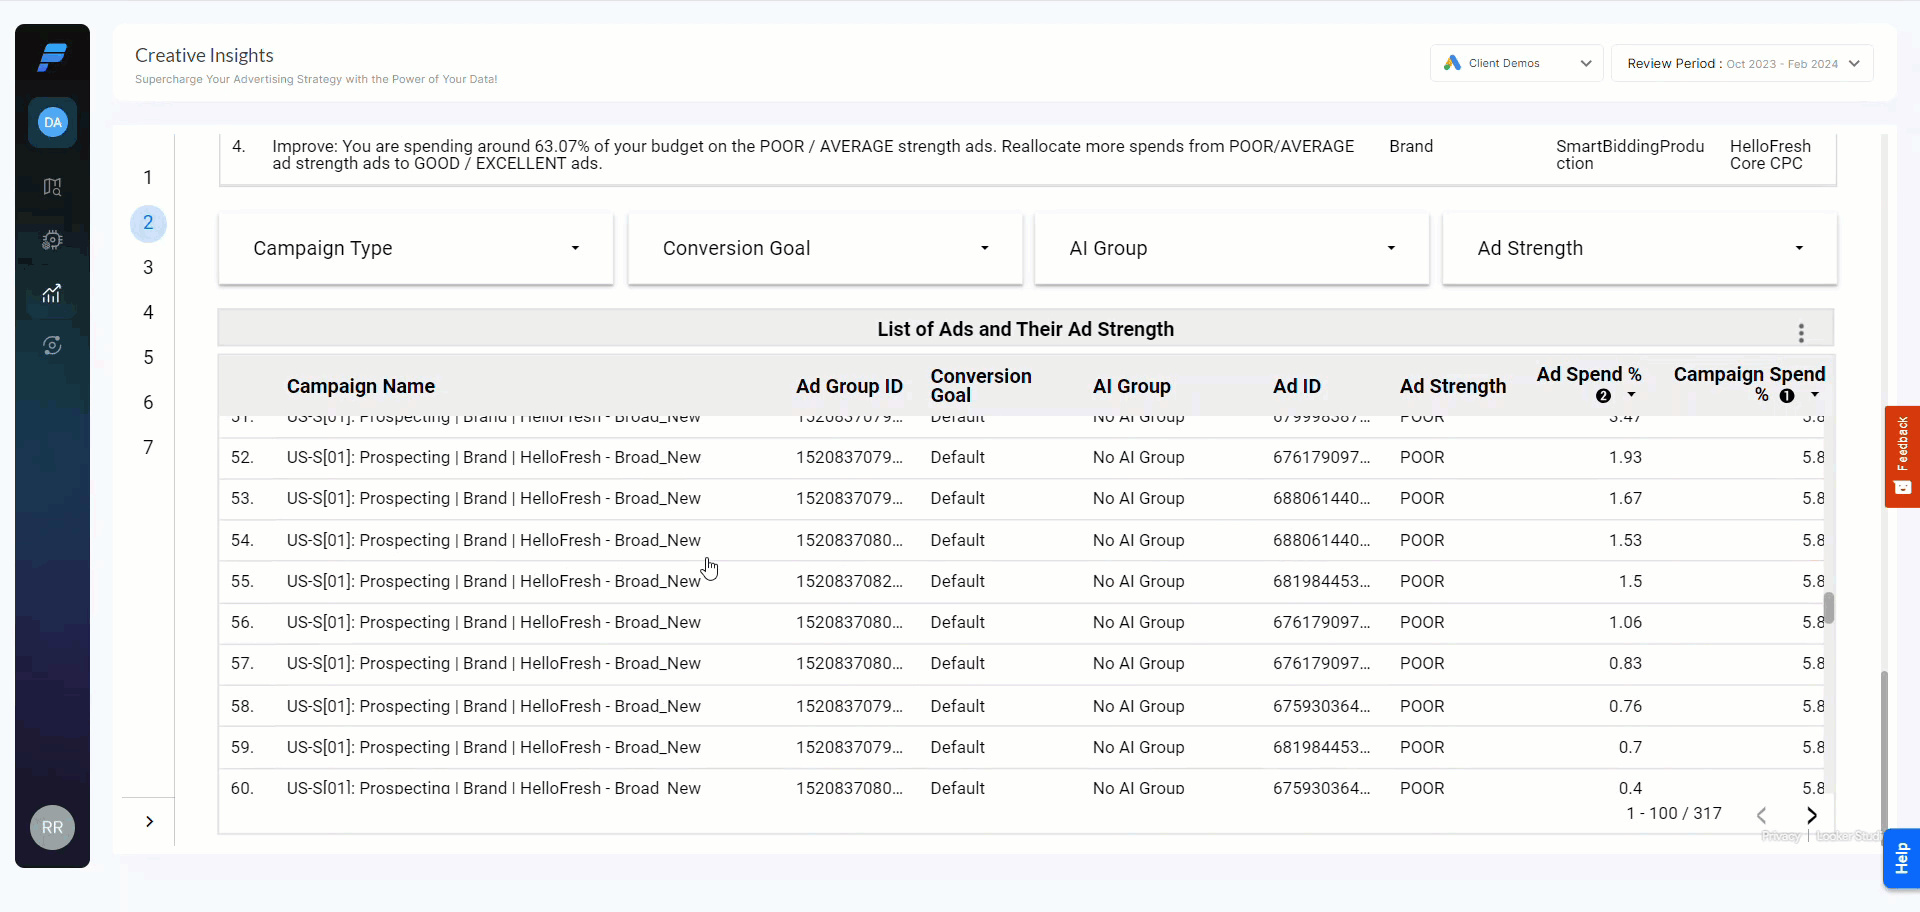The height and width of the screenshot is (912, 1920).
Task: Open the map search sidebar icon
Action: (x=52, y=187)
